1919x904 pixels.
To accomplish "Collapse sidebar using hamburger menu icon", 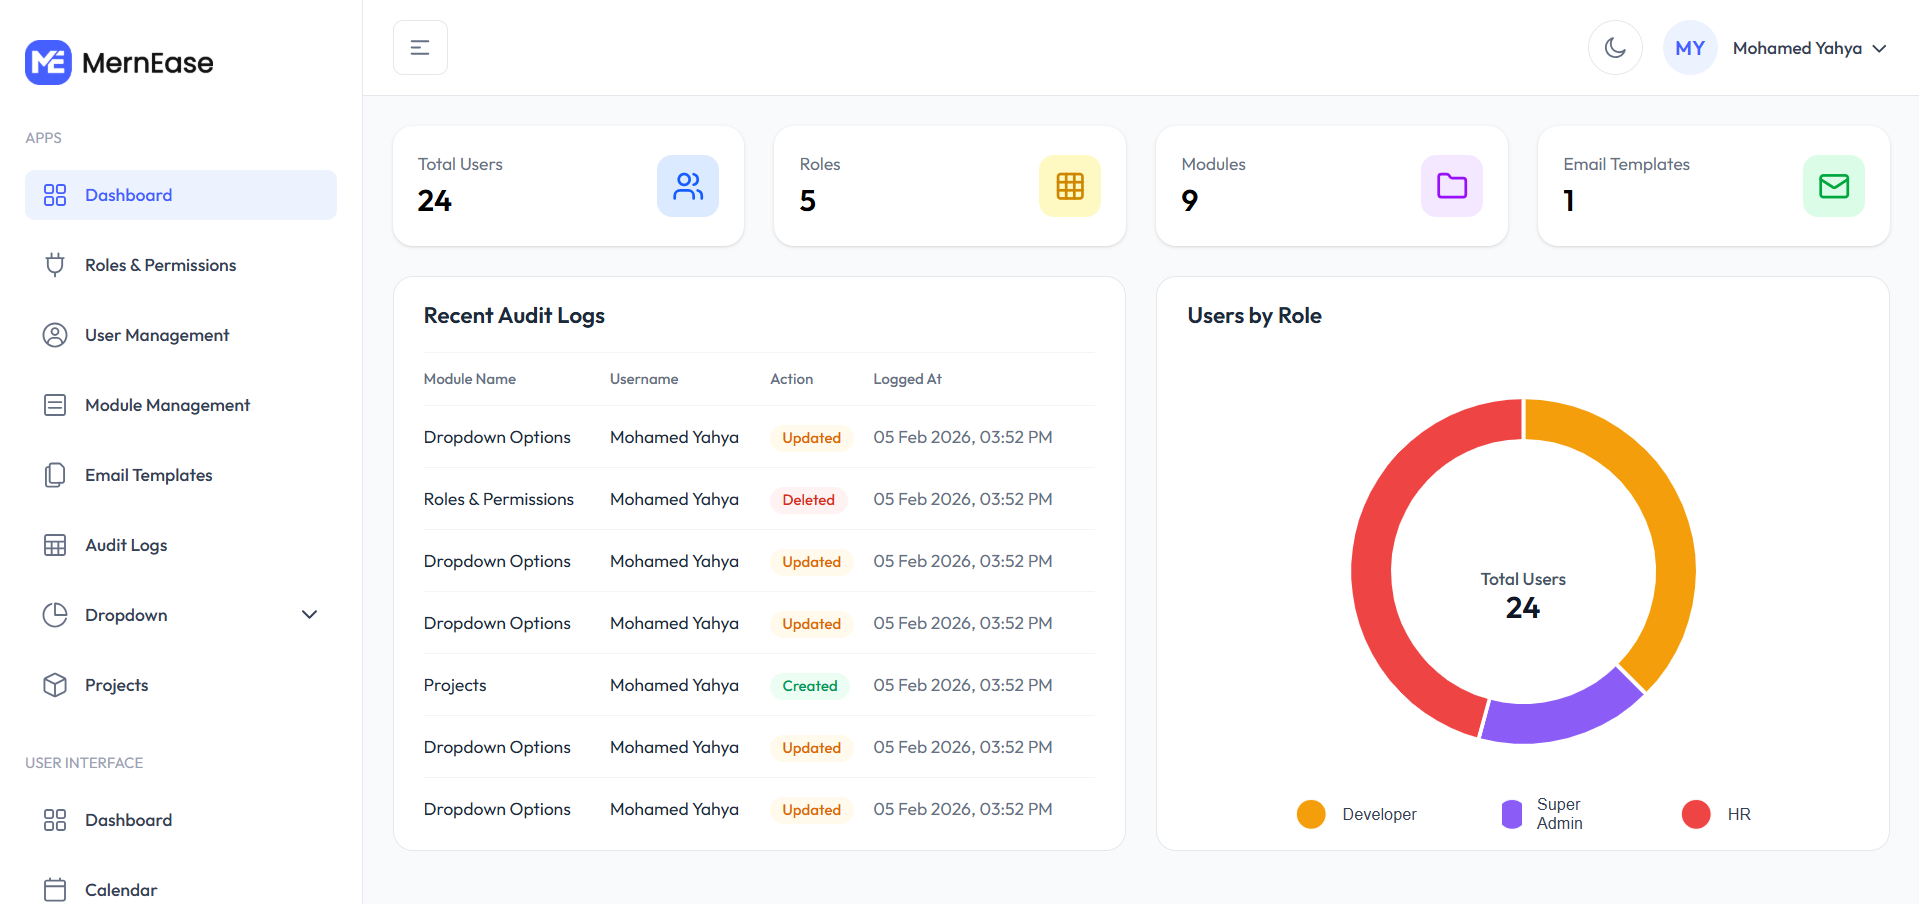I will (420, 48).
